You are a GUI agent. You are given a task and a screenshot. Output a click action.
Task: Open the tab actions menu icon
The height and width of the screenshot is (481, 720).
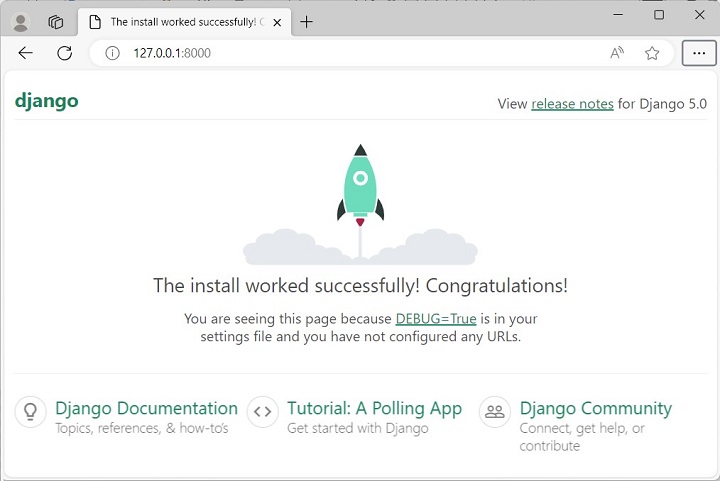56,21
